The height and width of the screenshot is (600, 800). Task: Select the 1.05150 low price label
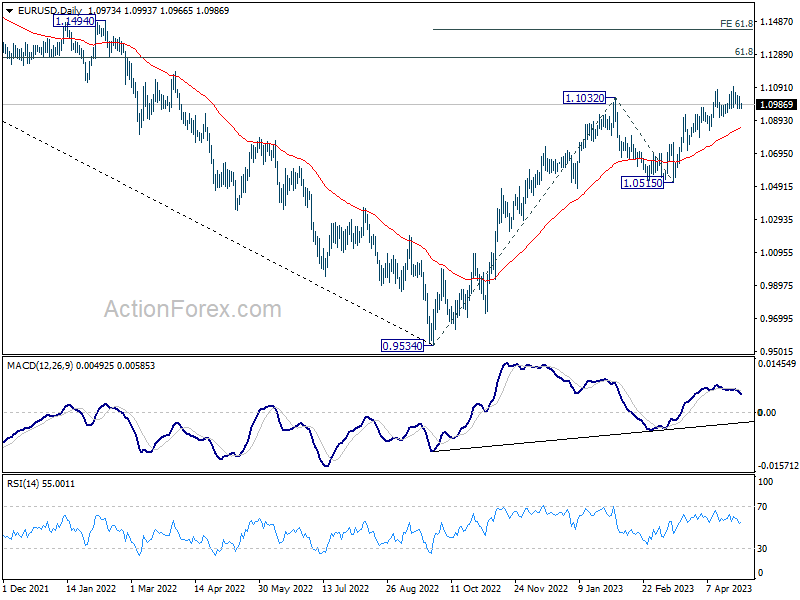(x=642, y=183)
